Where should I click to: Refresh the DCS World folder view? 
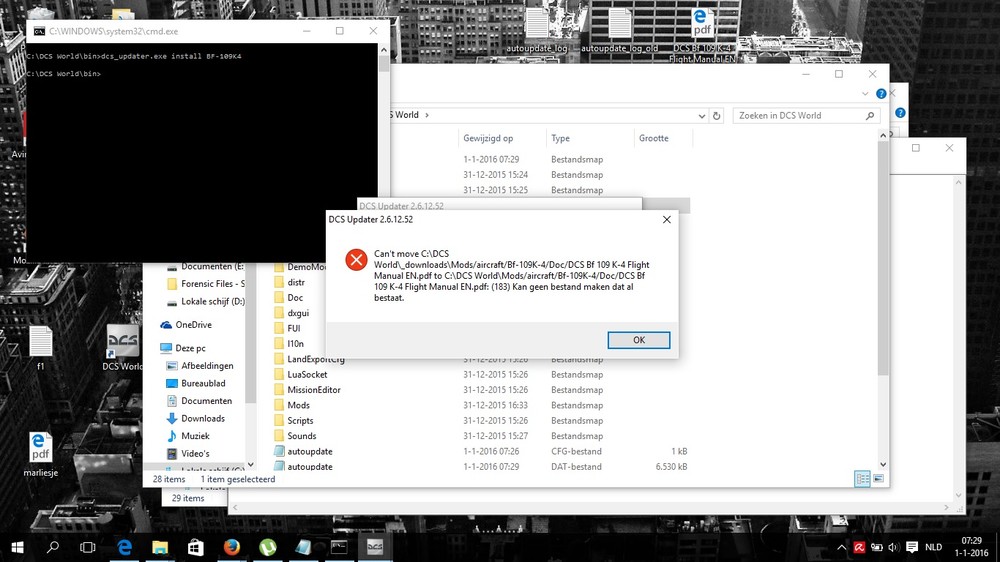[716, 116]
